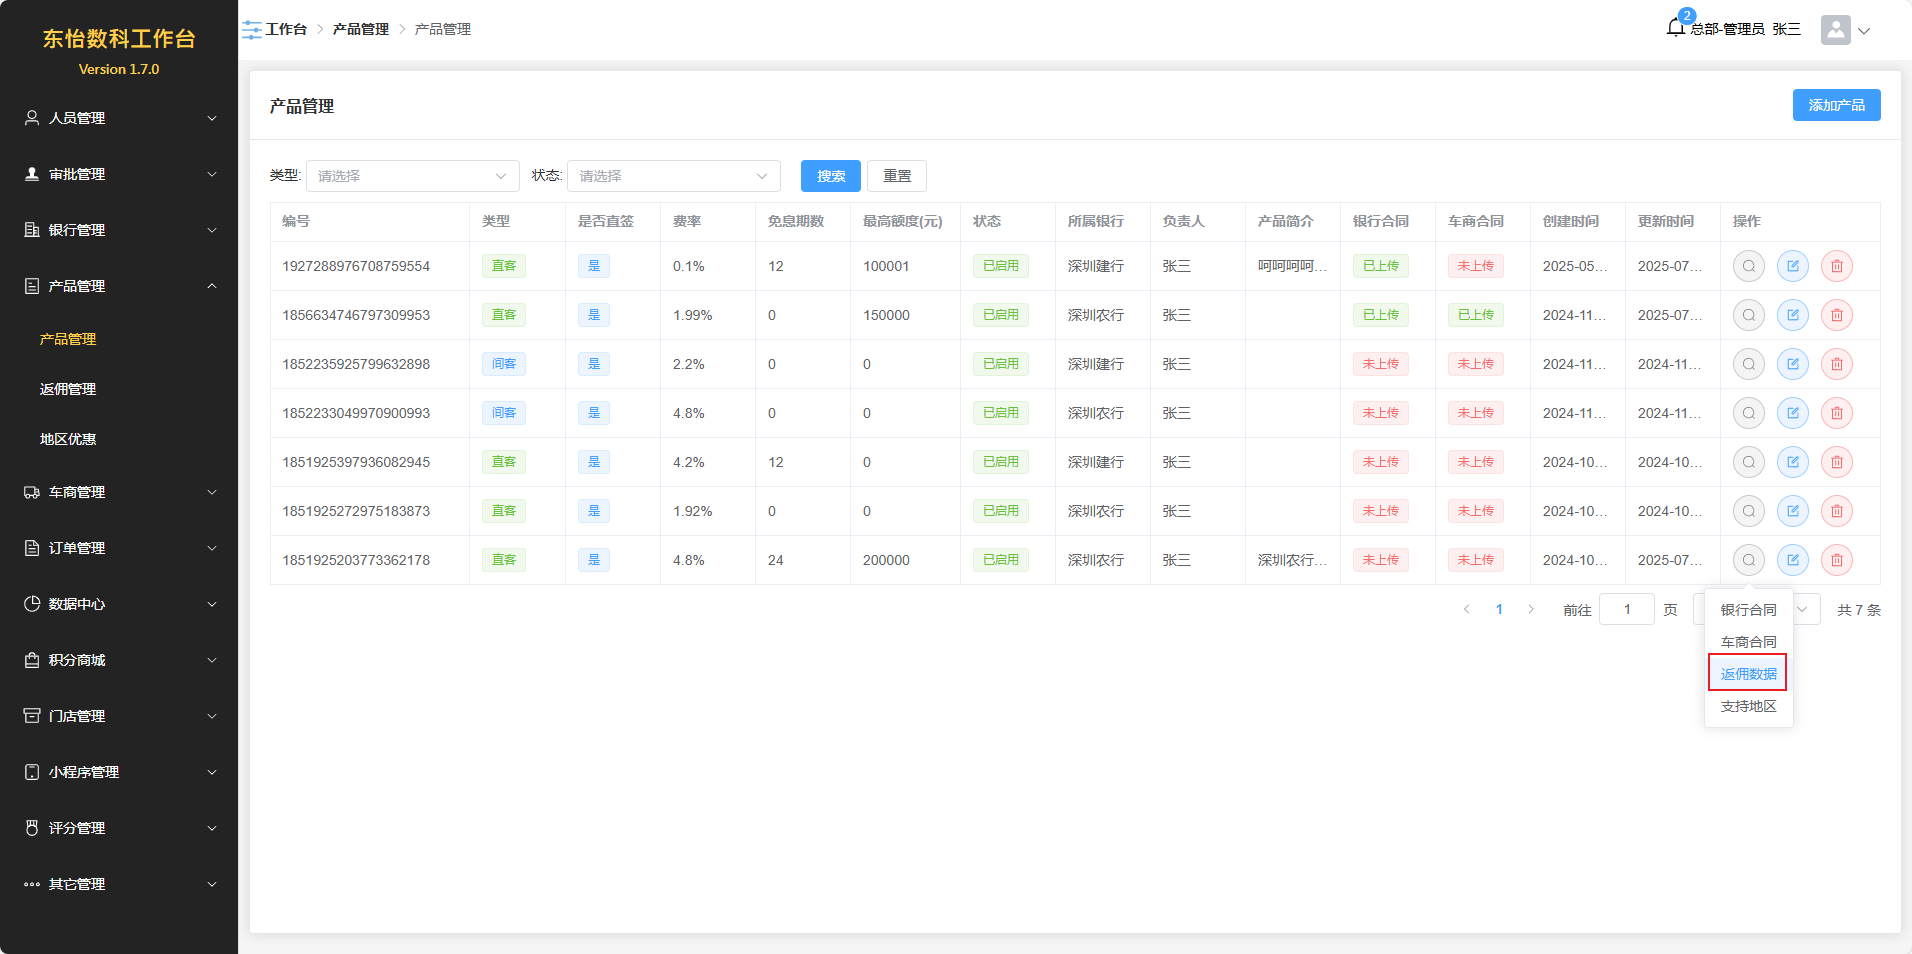
Task: Delete product 1856634746797309953 with trash icon
Action: tap(1836, 315)
